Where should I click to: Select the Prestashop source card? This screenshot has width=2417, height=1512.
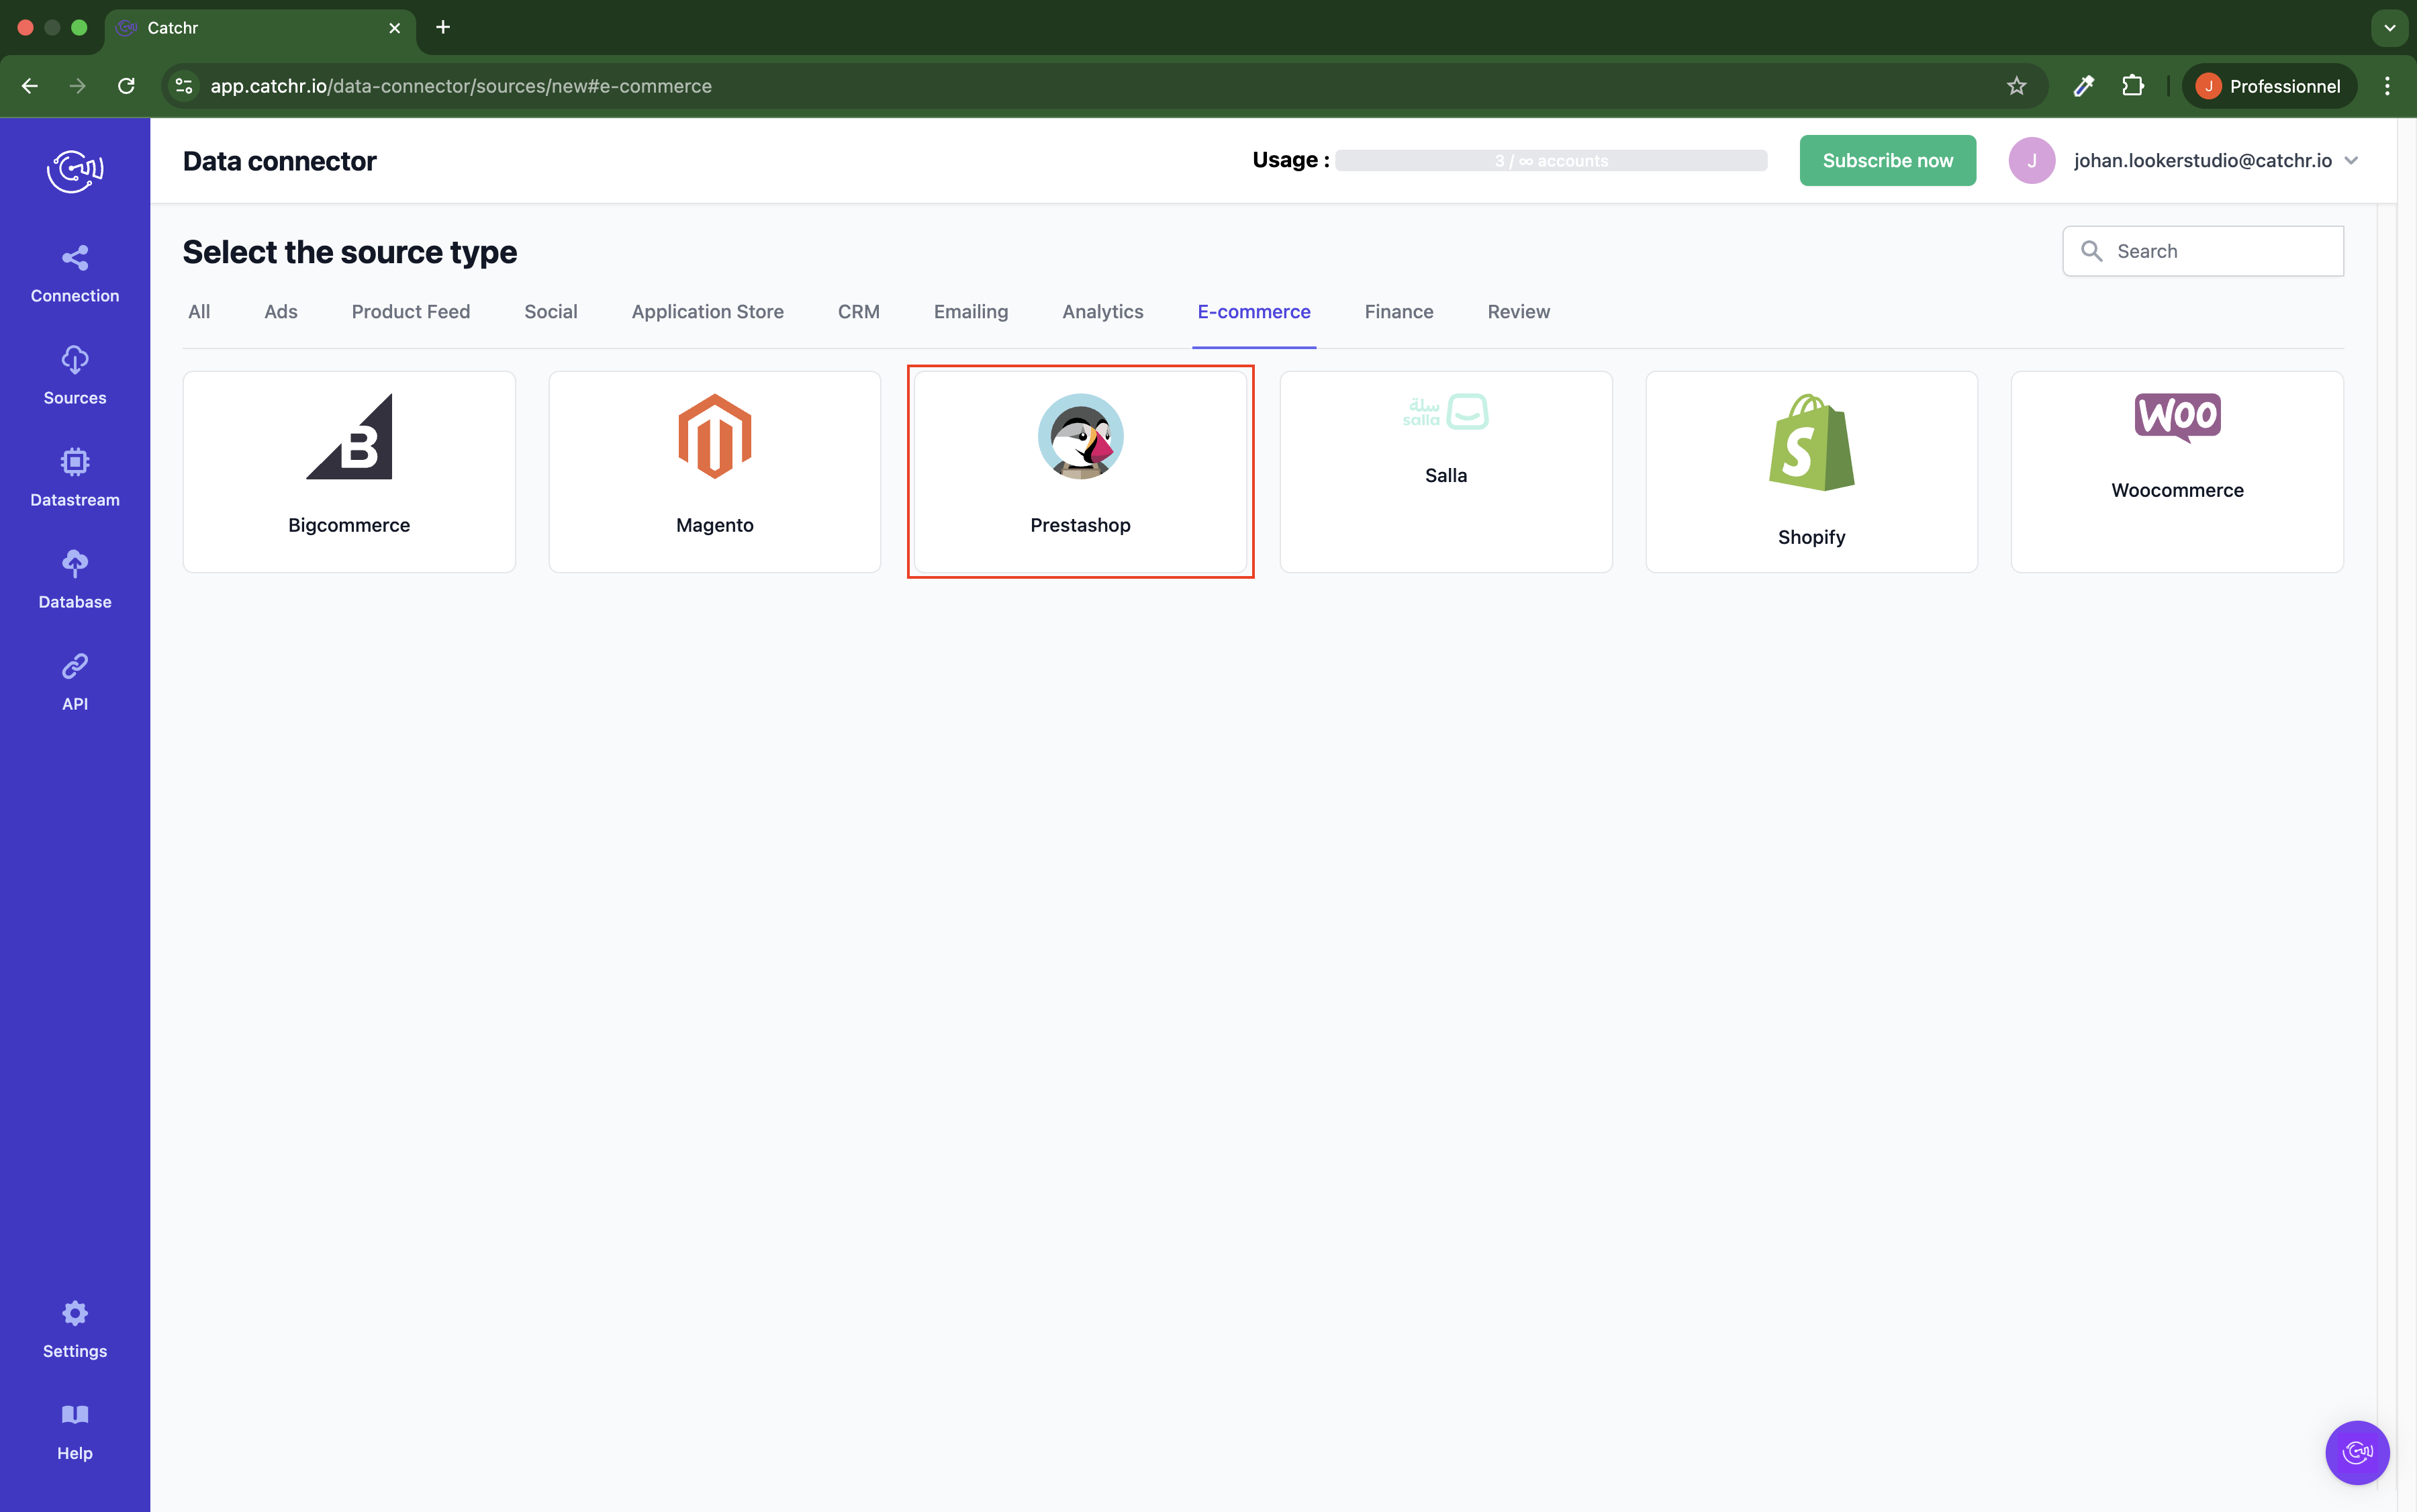pyautogui.click(x=1080, y=472)
